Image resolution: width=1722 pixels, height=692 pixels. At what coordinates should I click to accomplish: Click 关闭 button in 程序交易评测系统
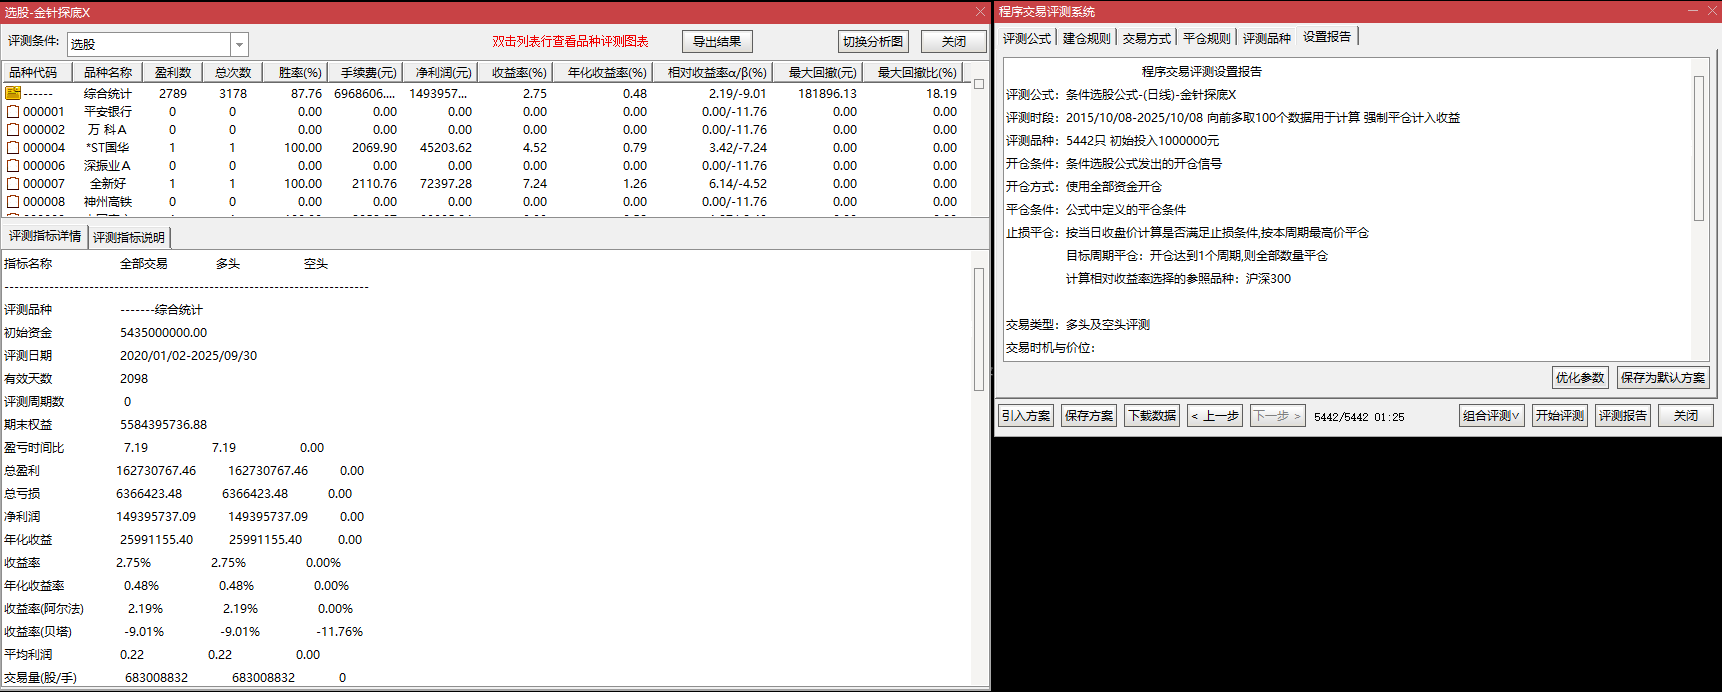1686,416
